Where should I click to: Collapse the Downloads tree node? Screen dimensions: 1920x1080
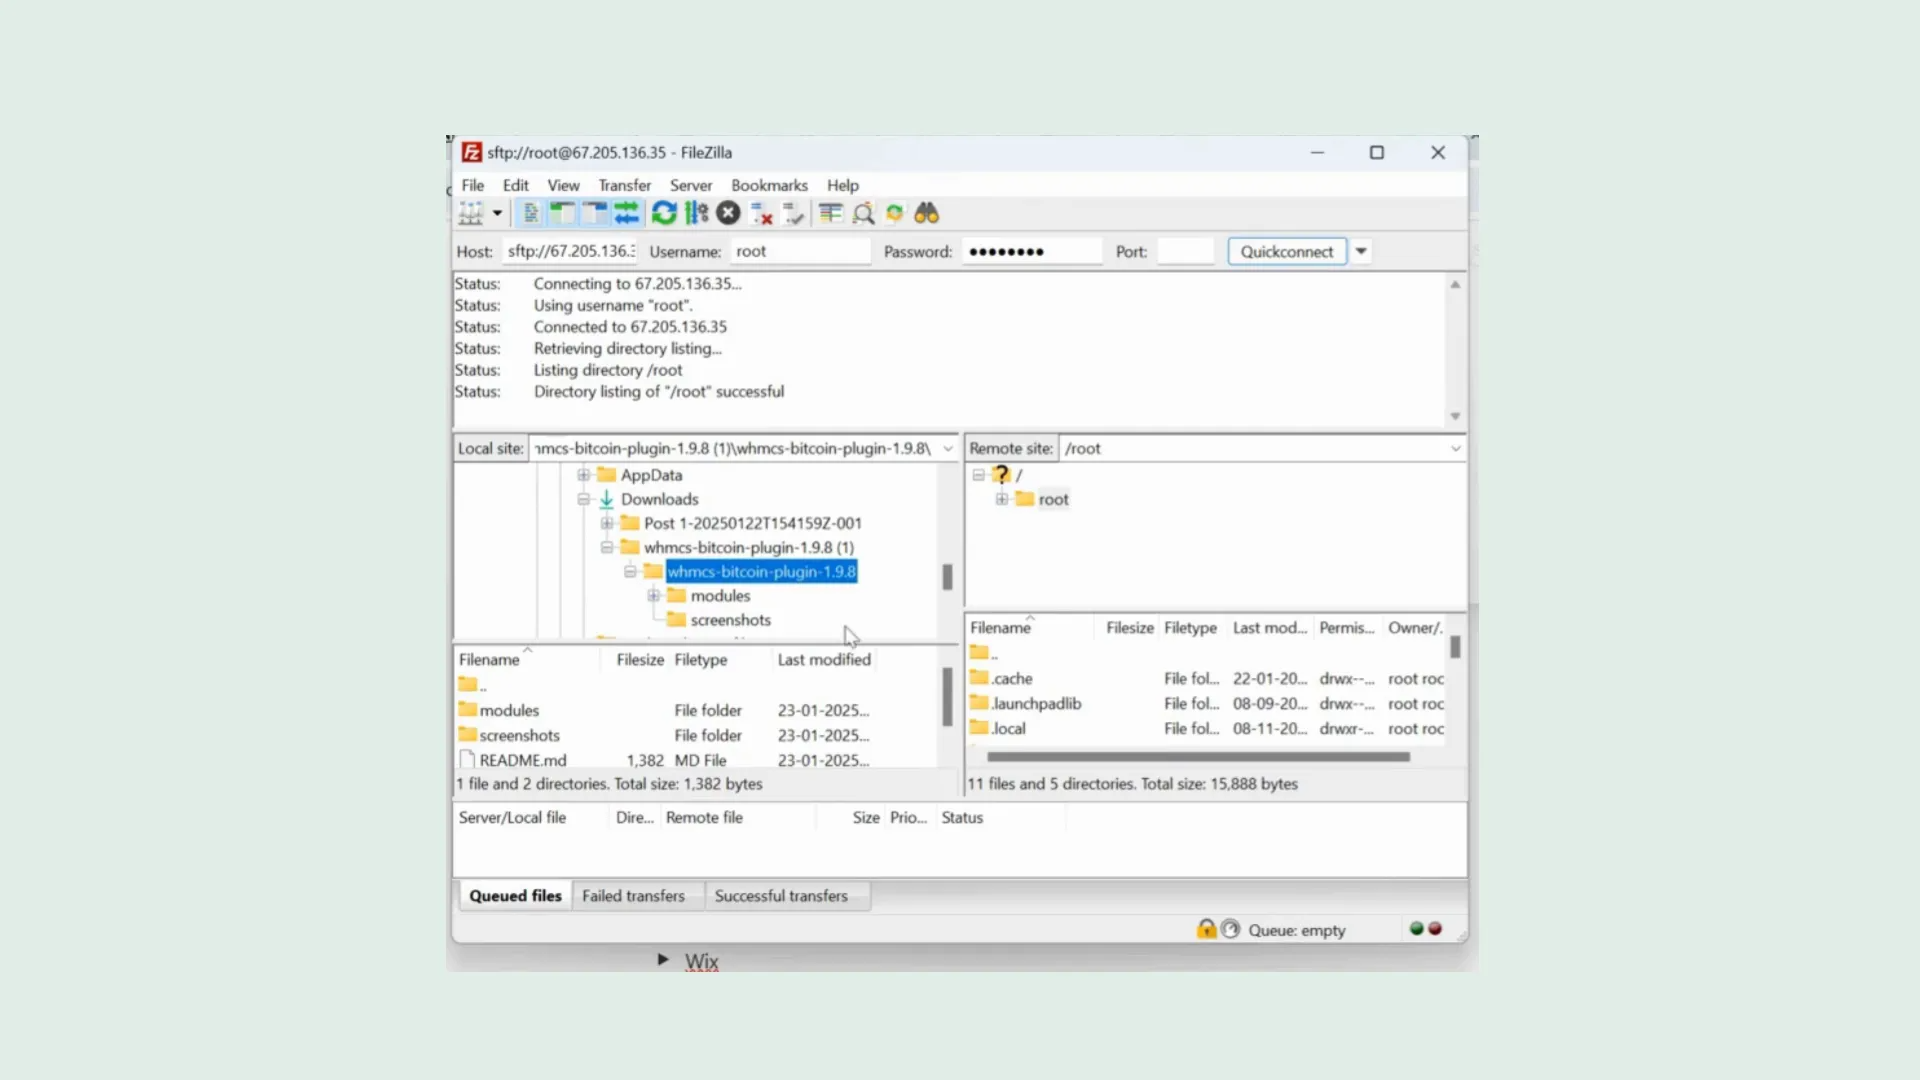584,499
